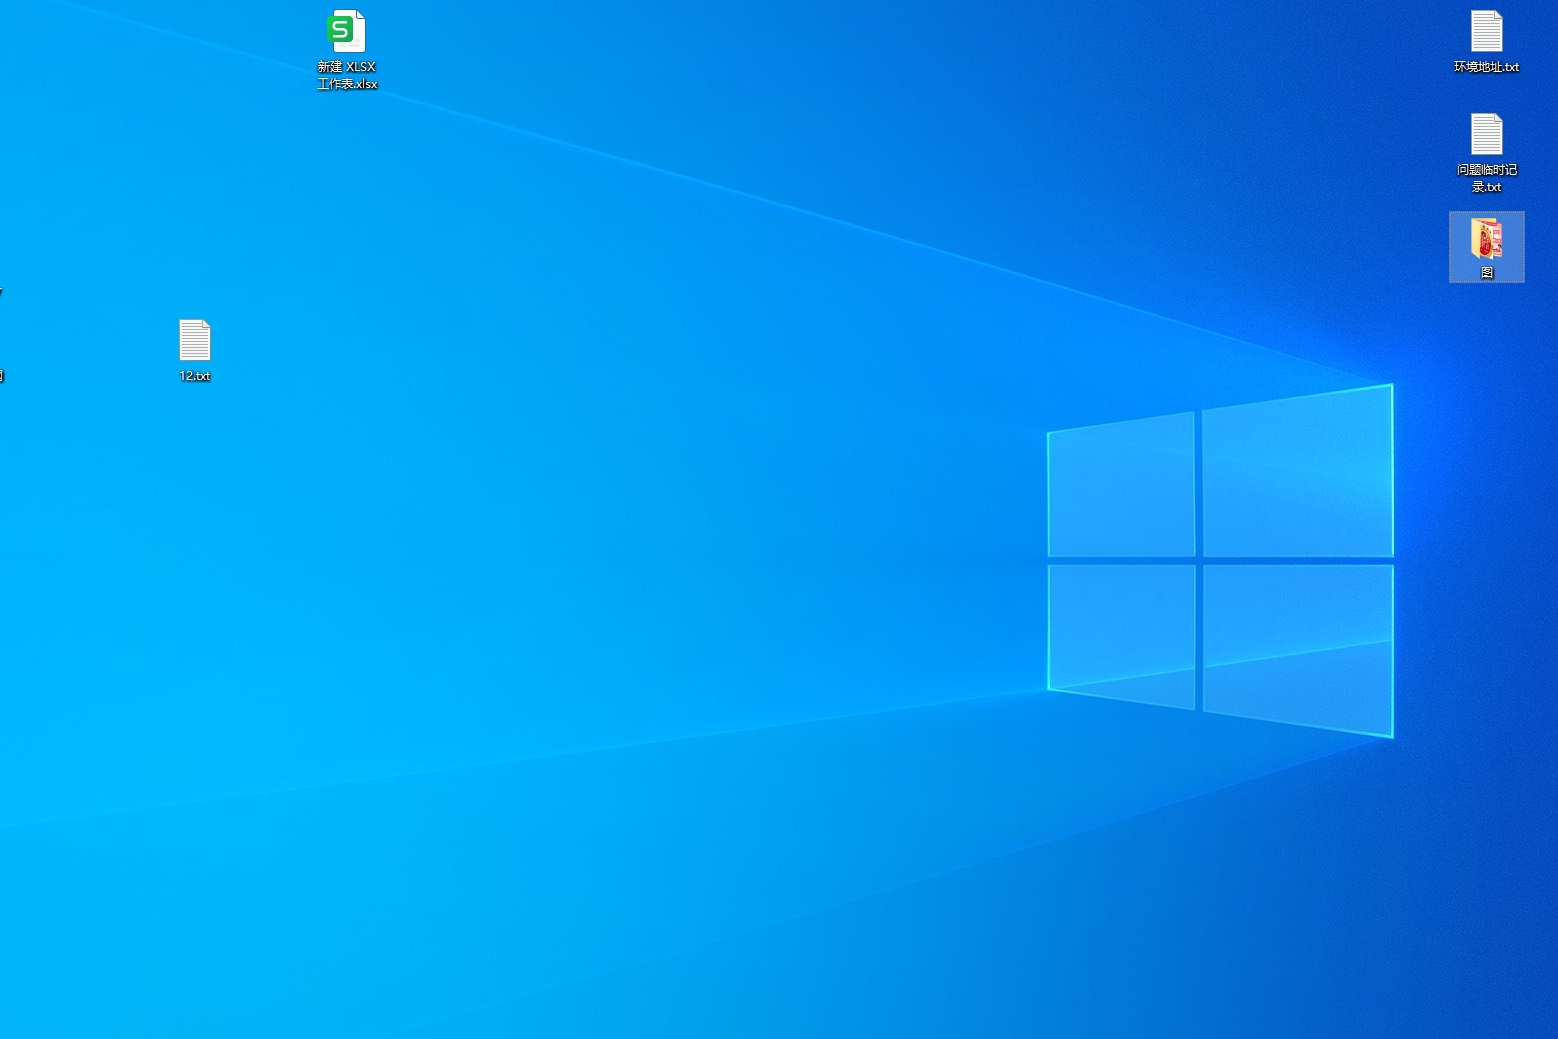The height and width of the screenshot is (1039, 1558).
Task: Click the bottom-right pane of Windows logo
Action: click(x=1297, y=646)
